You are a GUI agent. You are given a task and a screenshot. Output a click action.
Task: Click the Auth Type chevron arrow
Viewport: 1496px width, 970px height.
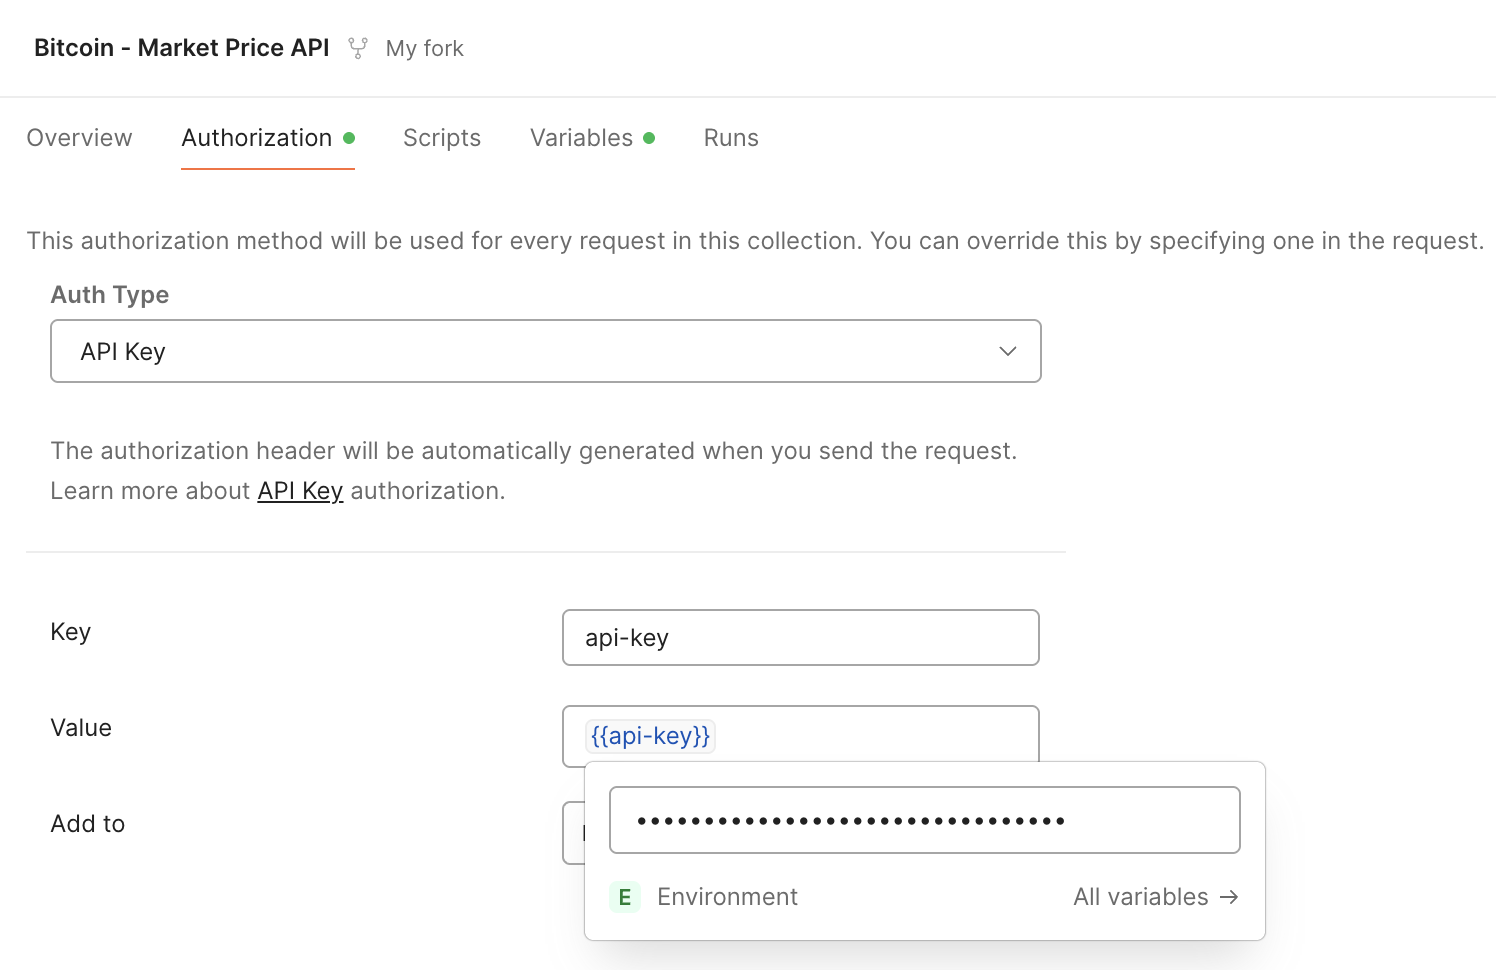click(1008, 351)
